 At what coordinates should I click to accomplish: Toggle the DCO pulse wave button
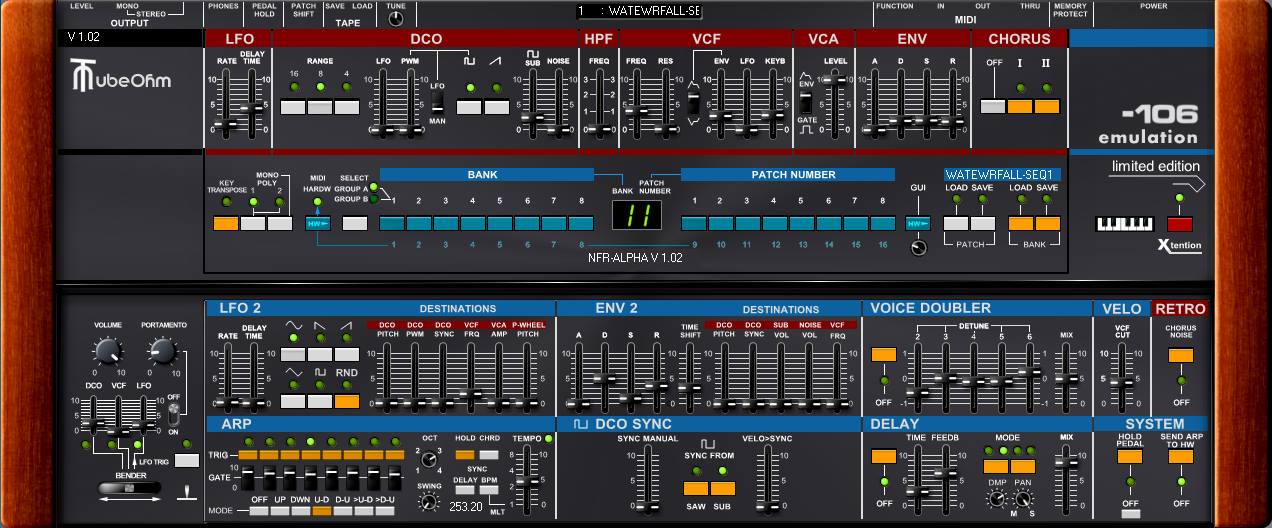pyautogui.click(x=469, y=107)
